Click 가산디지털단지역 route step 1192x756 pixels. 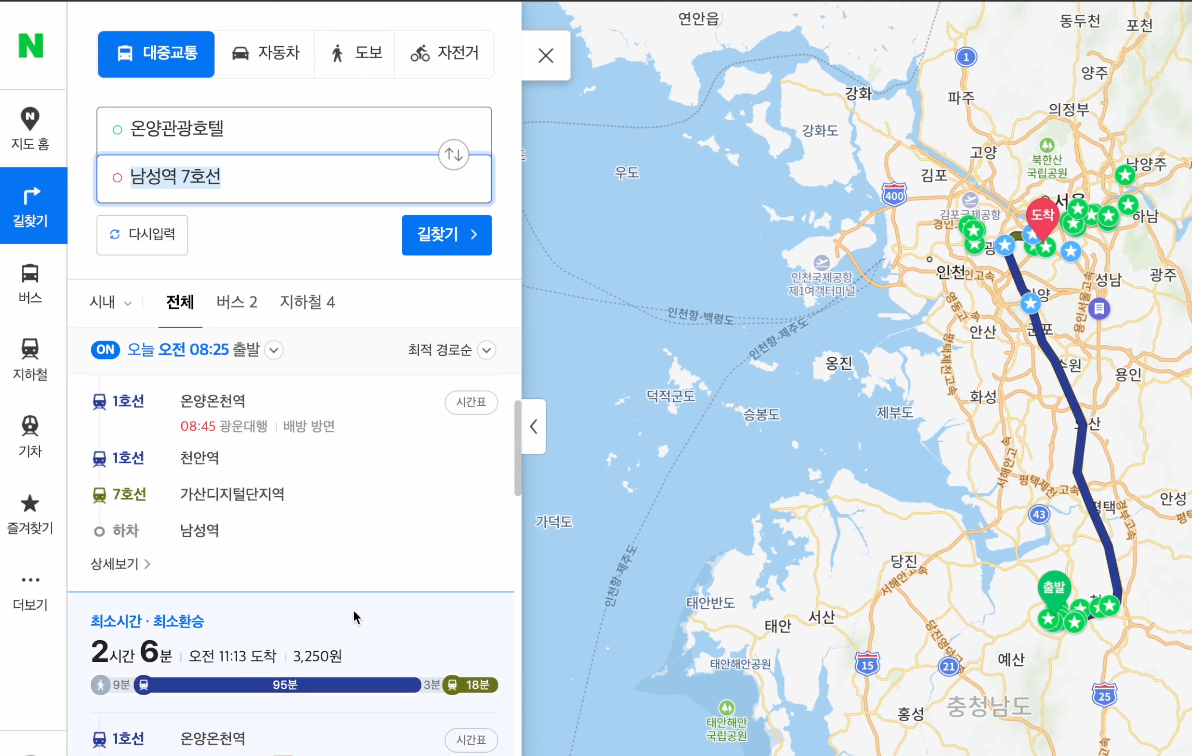tap(232, 494)
